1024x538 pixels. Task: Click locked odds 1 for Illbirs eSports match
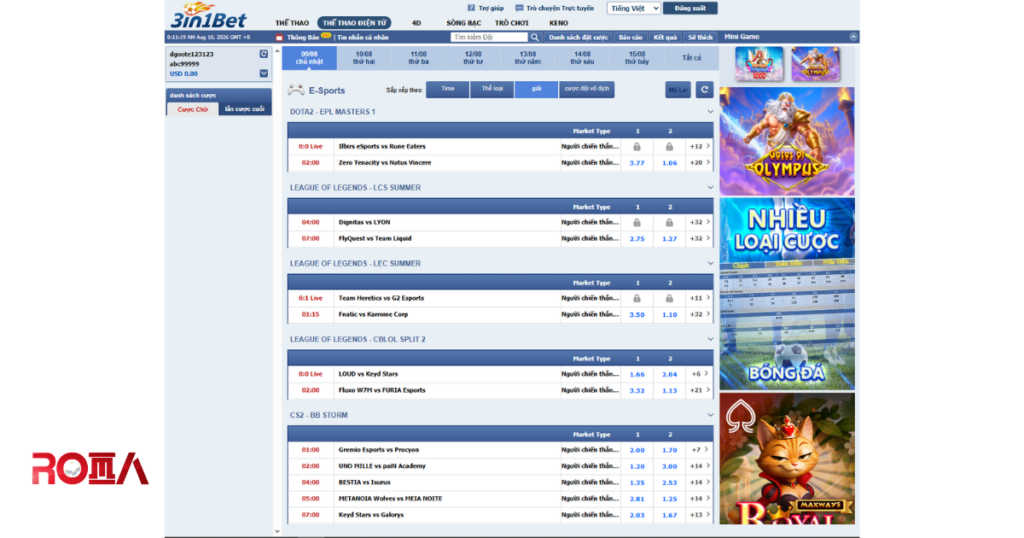click(637, 147)
